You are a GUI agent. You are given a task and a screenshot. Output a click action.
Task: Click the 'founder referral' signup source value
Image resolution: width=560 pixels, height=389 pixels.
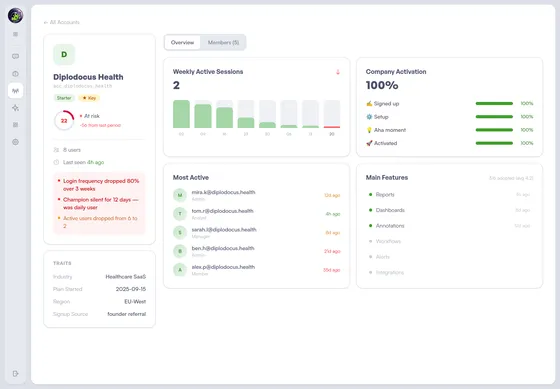tap(127, 314)
